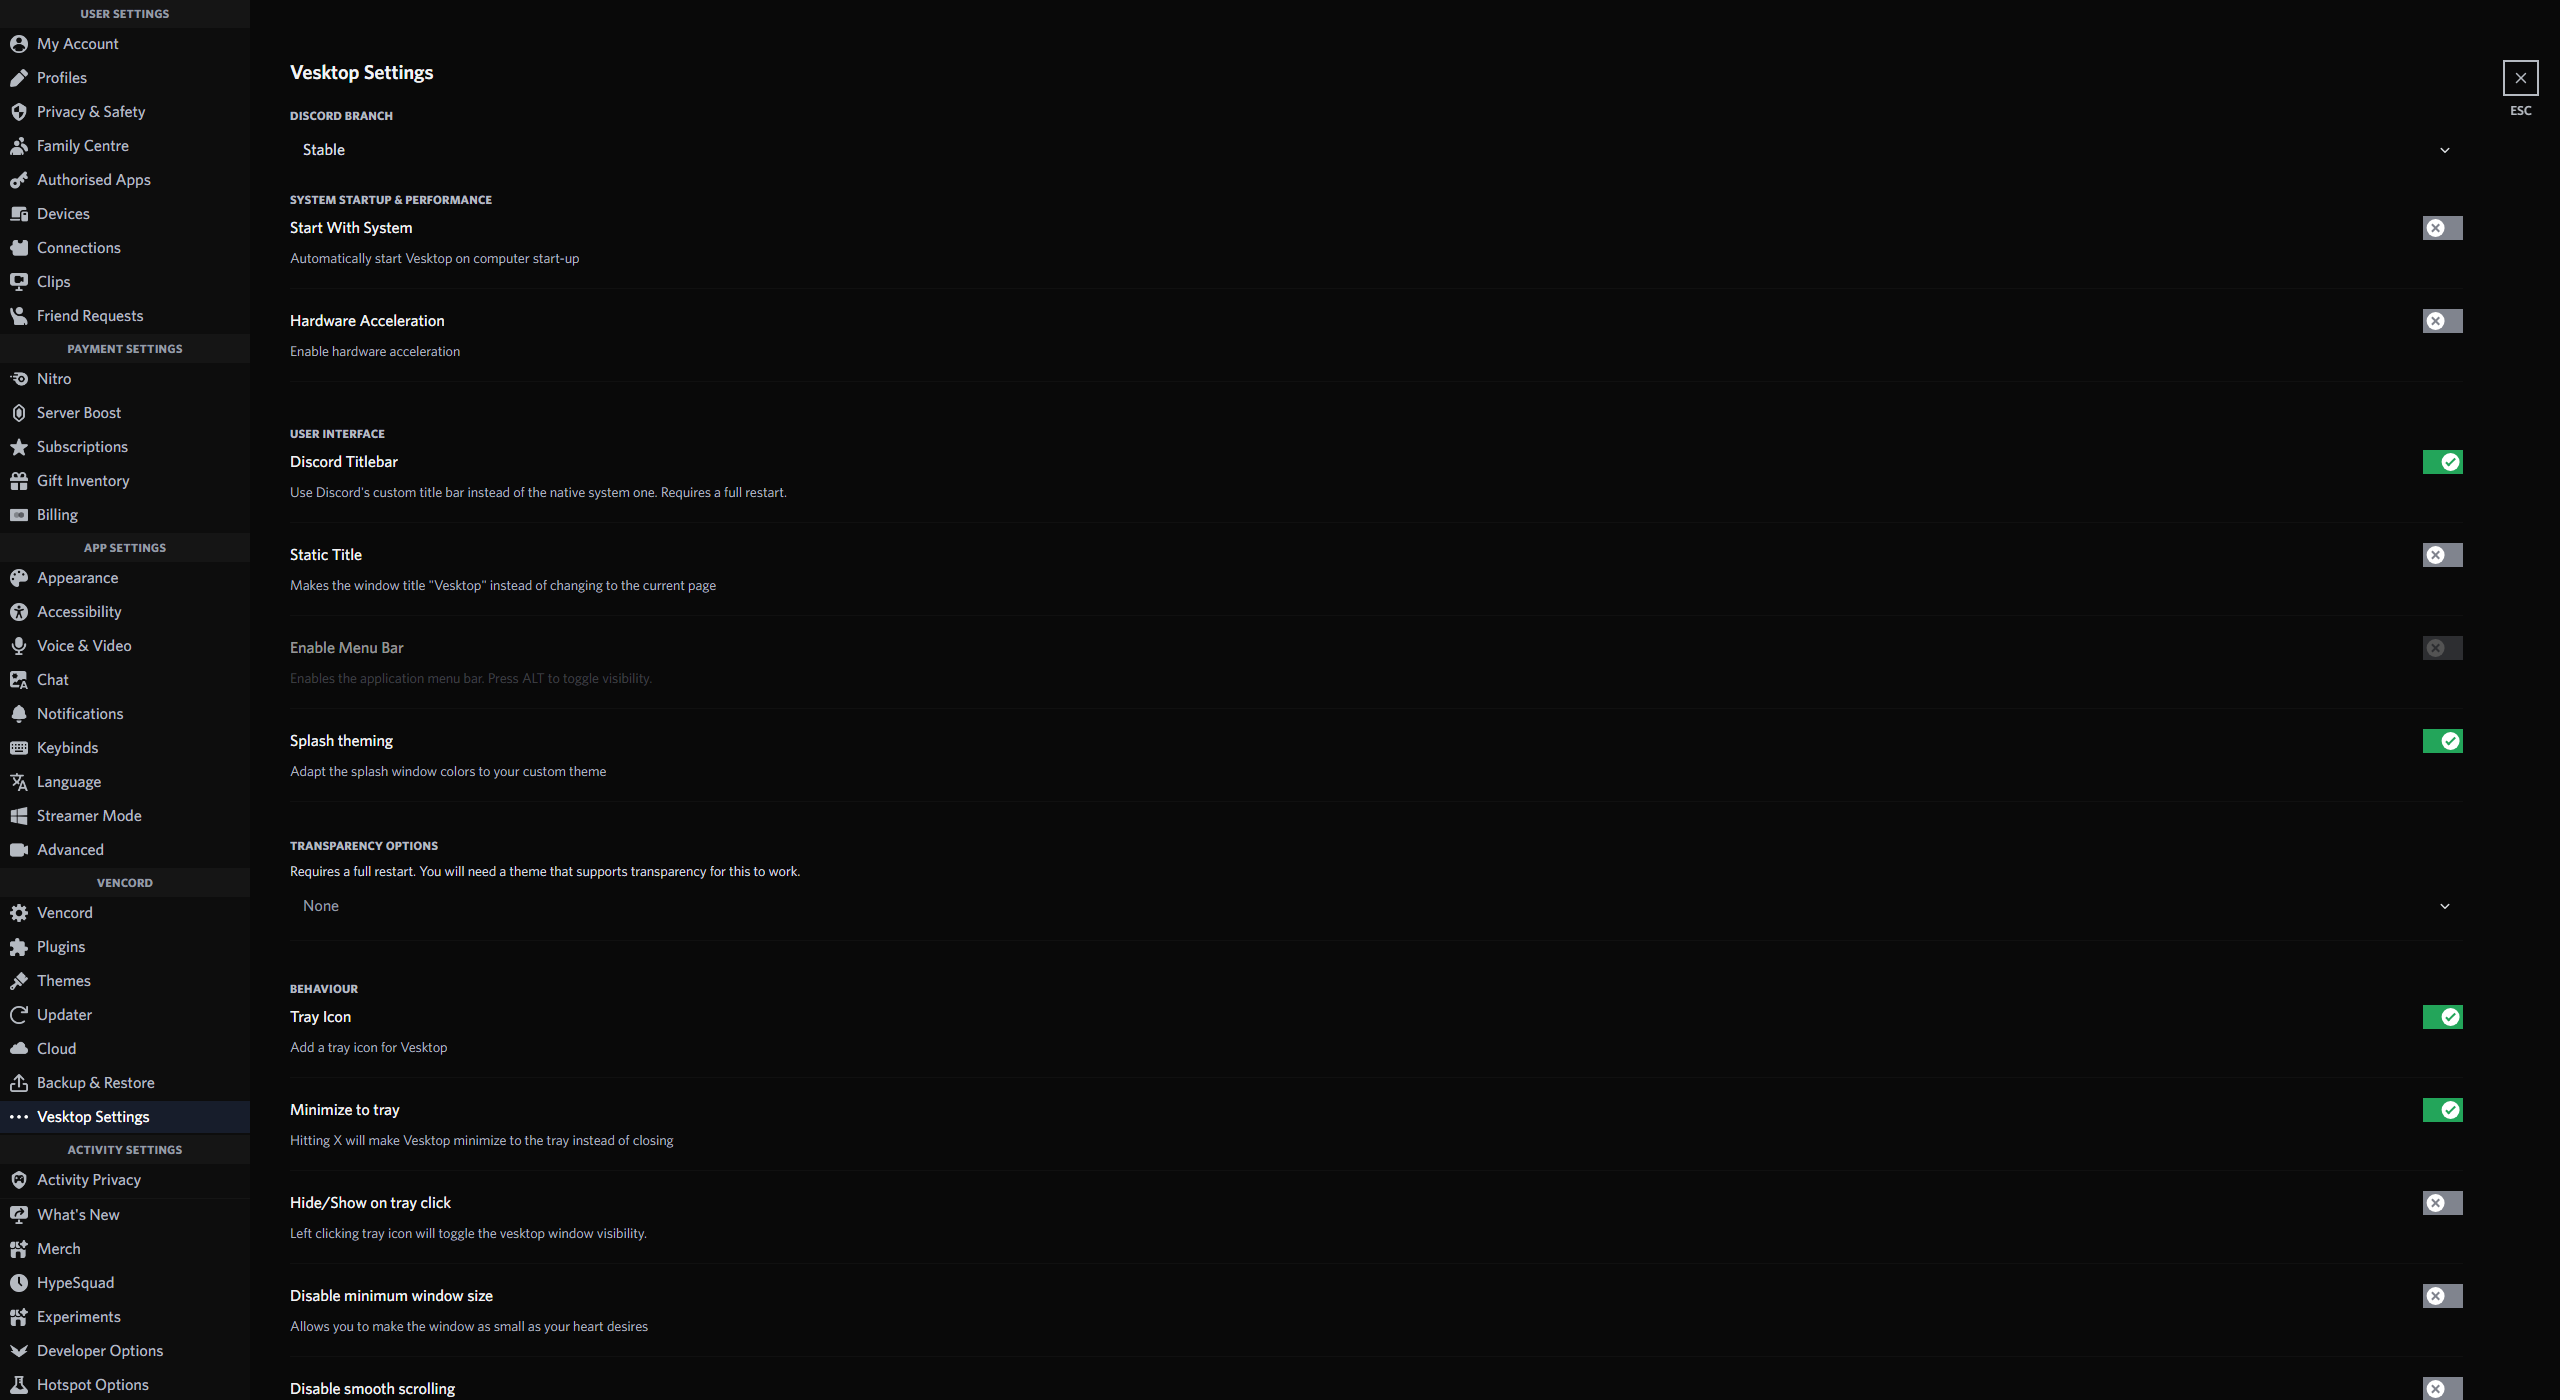Click the Updater icon
The width and height of the screenshot is (2560, 1400).
click(19, 1014)
